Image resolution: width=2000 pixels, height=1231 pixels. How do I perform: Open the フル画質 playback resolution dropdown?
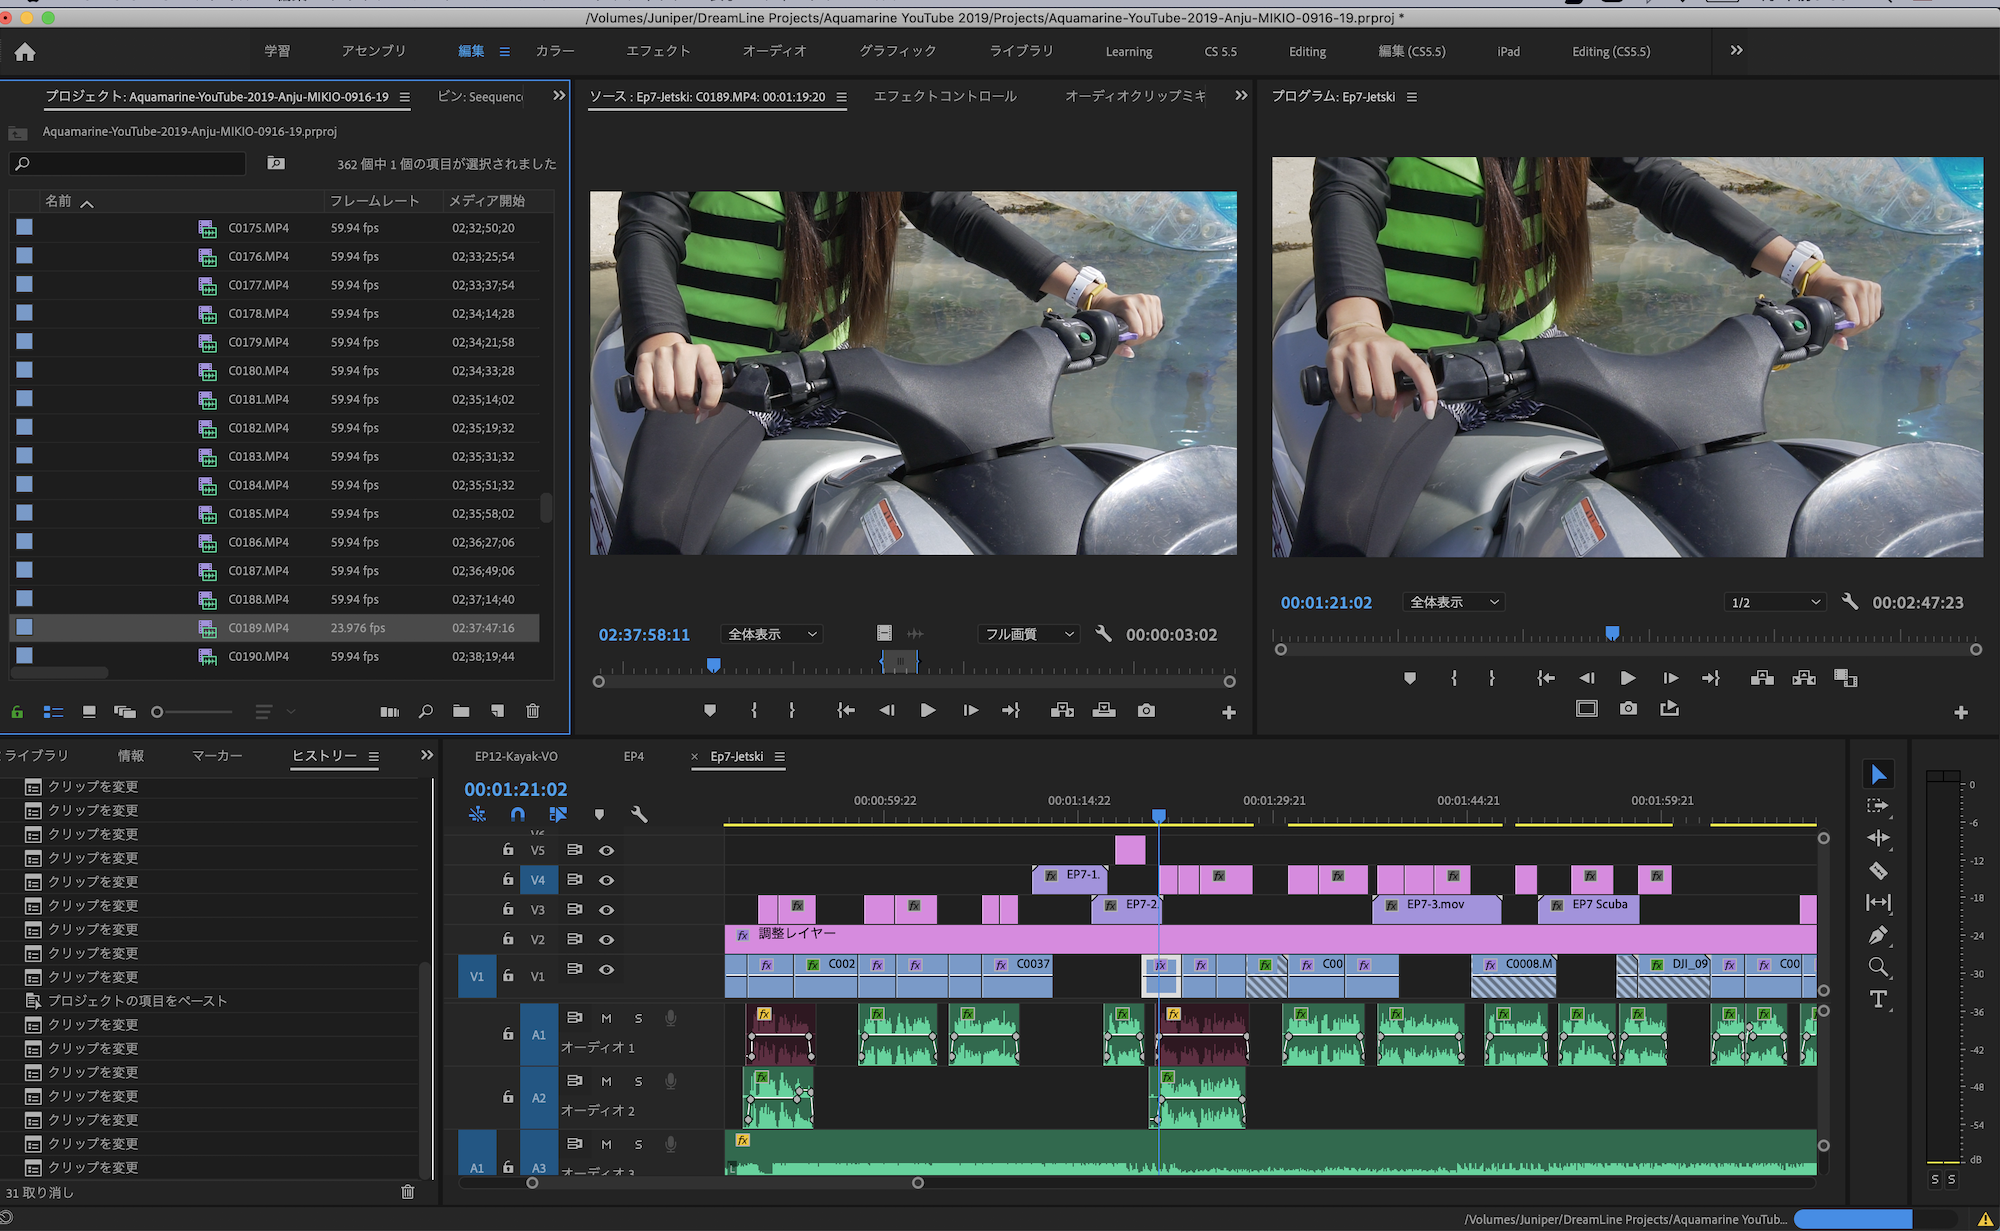pos(1029,634)
